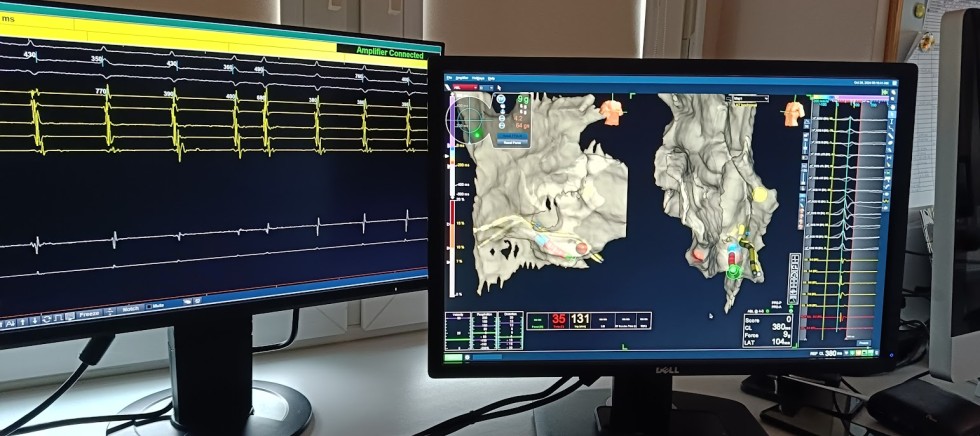Viewport: 980px width, 436px height.
Task: Click the green icon at top of right toolbar
Action: coord(885,92)
